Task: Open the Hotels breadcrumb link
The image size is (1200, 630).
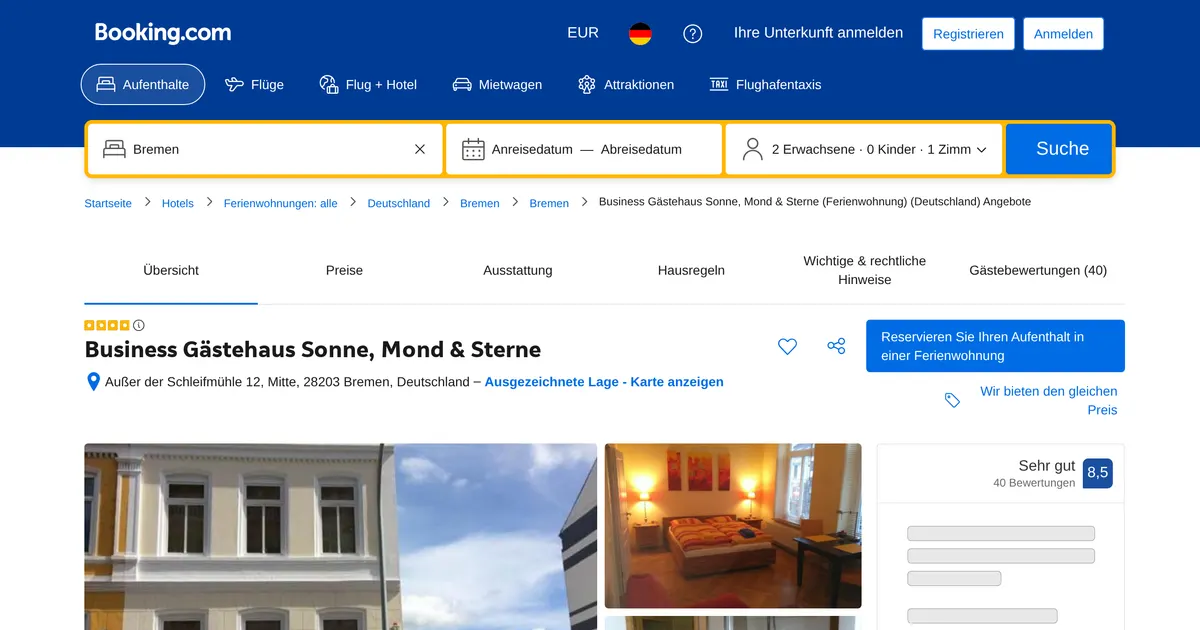Action: 178,203
